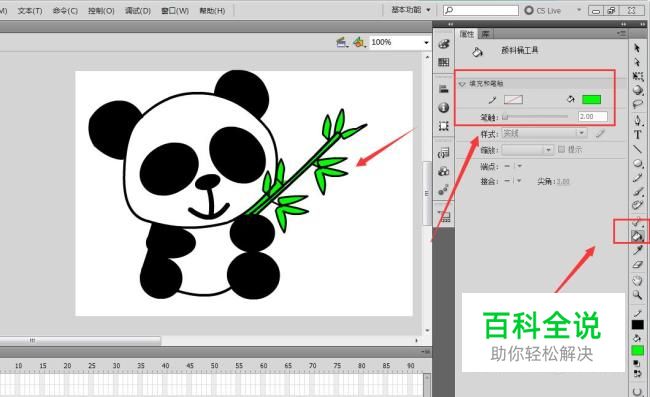Open the 样式 stroke style dropdown
This screenshot has height=397, width=650.
(x=544, y=133)
